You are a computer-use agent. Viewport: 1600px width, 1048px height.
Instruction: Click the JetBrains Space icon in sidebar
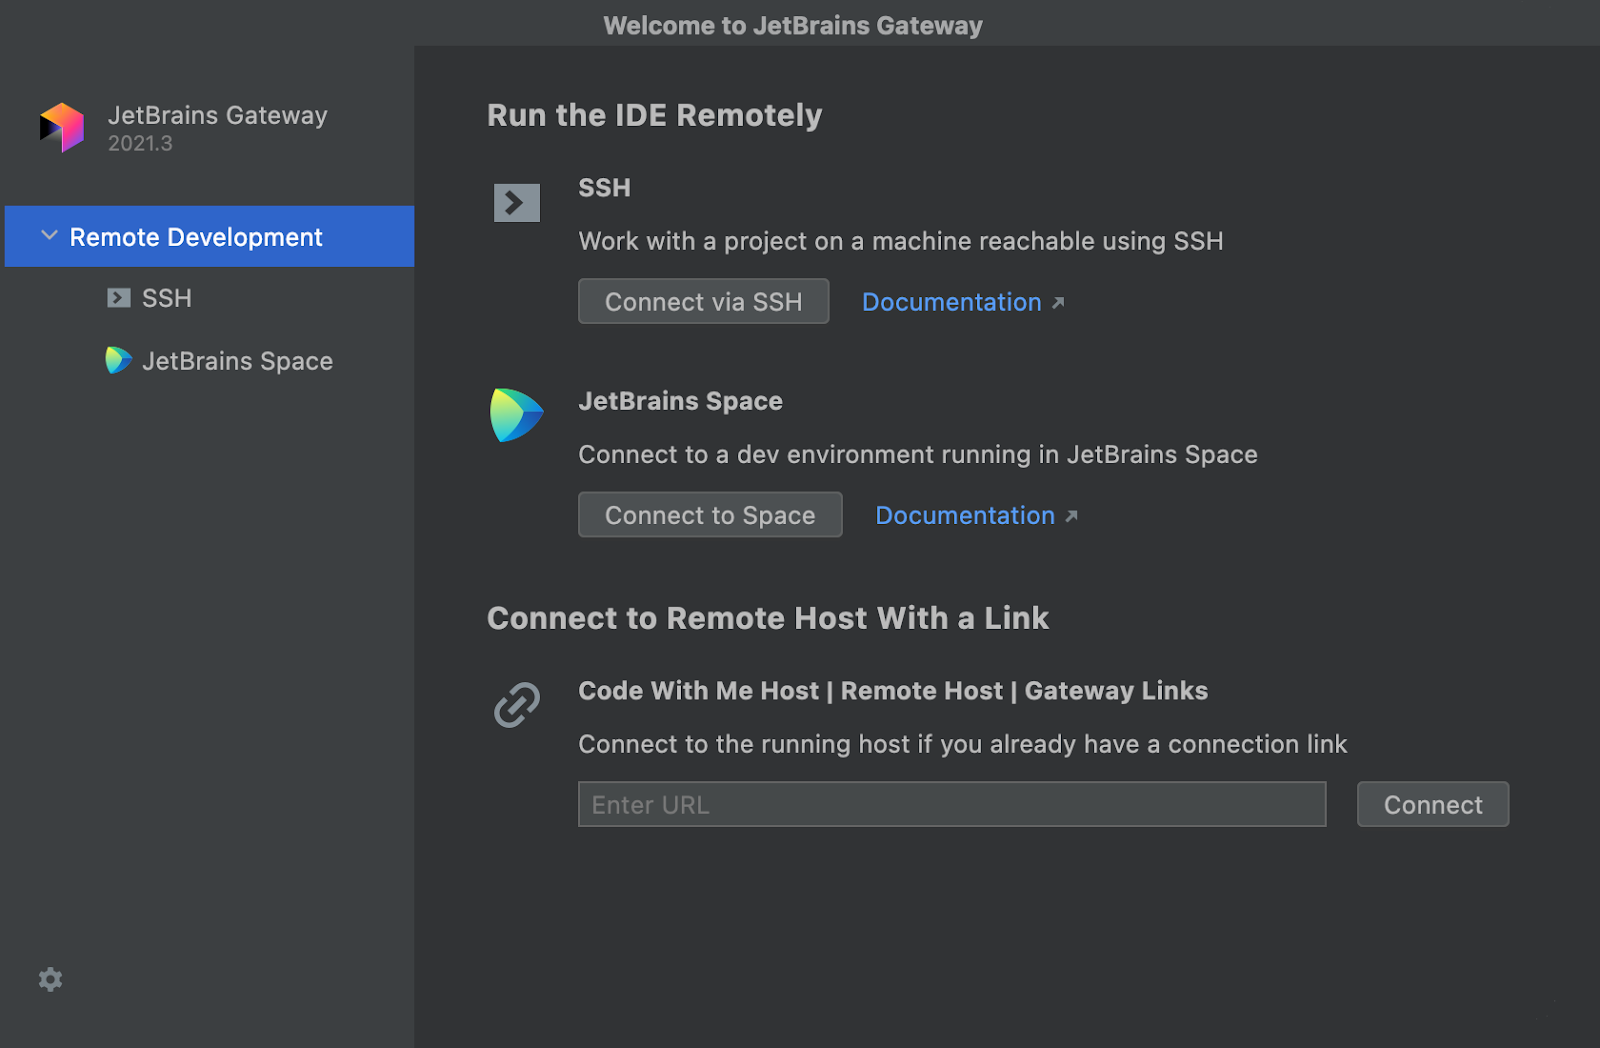(x=118, y=360)
